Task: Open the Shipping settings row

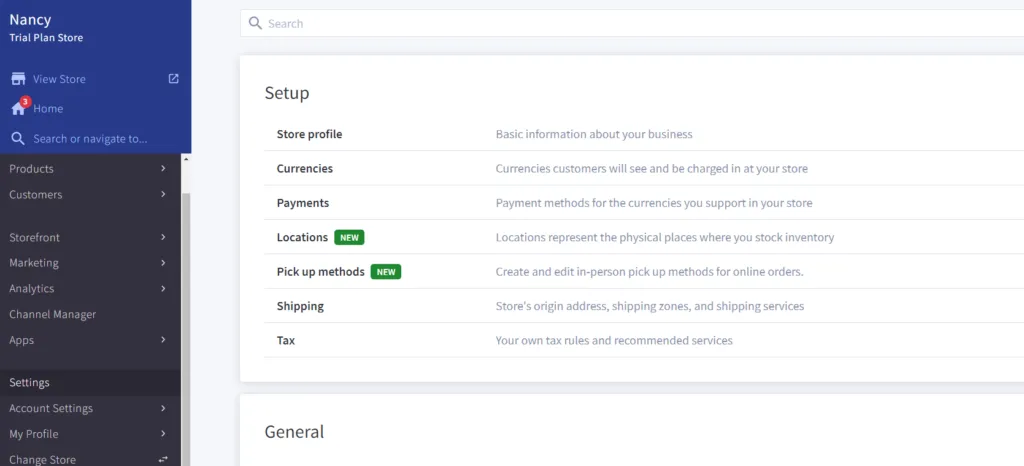Action: [644, 306]
